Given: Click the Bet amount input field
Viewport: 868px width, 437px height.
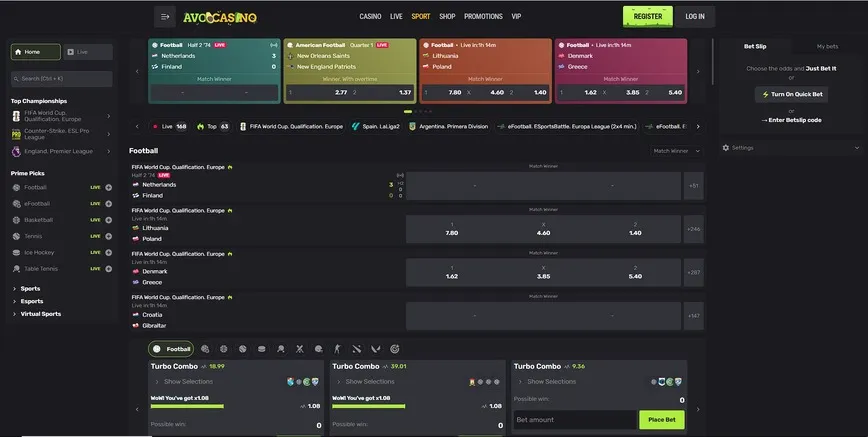Looking at the screenshot, I should click(574, 420).
